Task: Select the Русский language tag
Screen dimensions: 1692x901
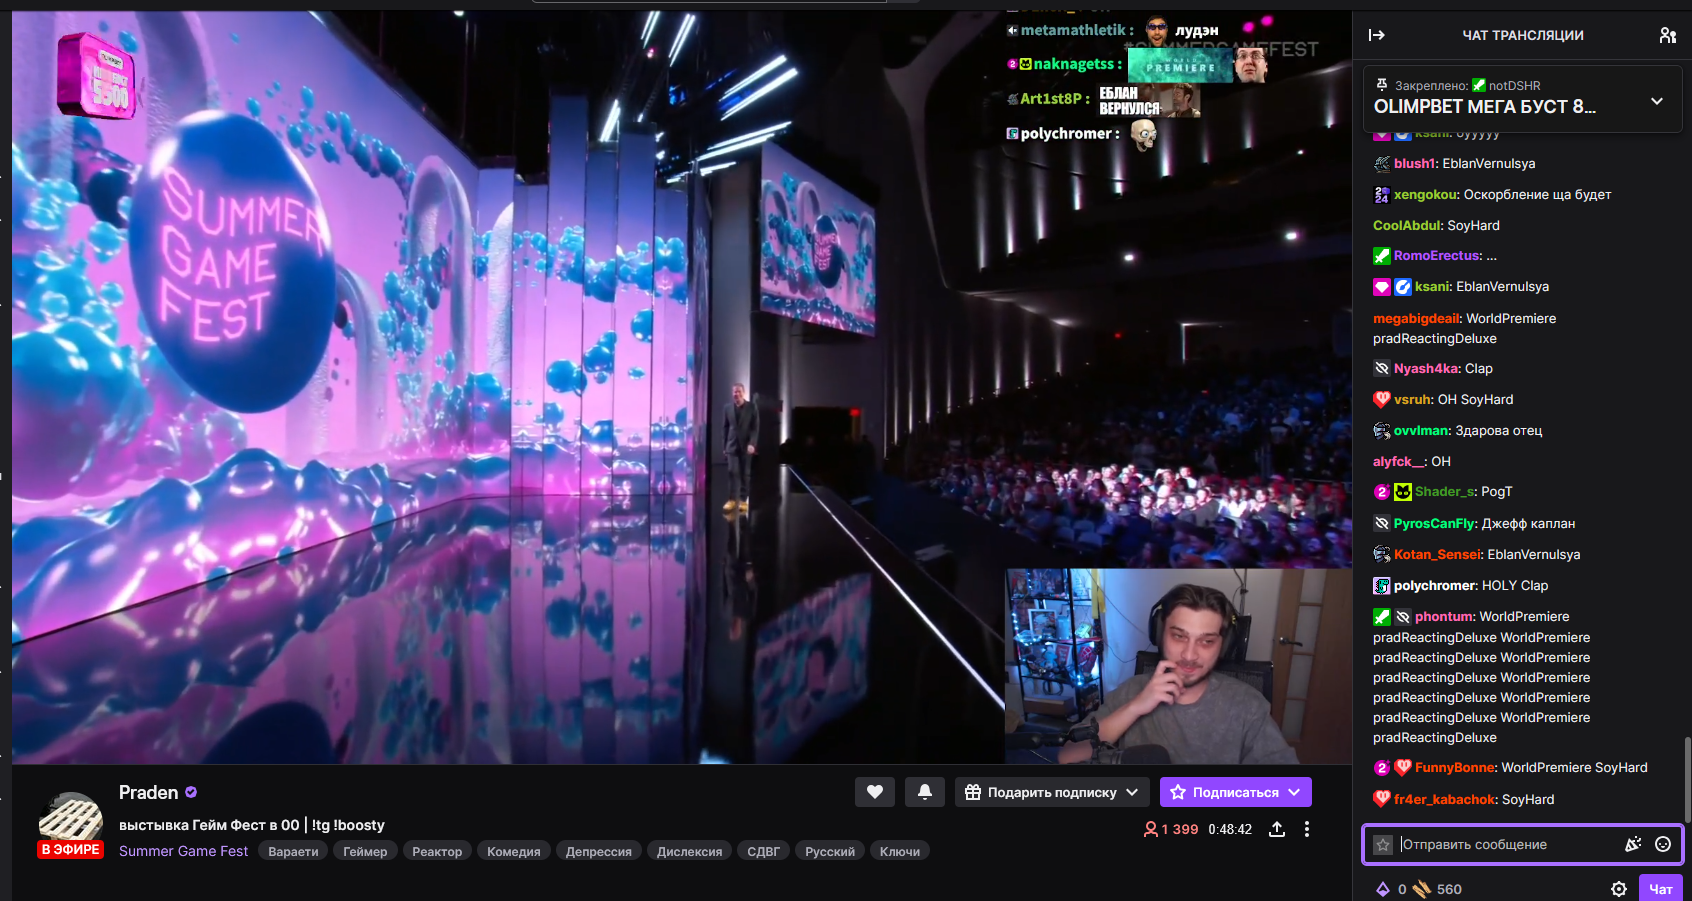Action: point(830,851)
